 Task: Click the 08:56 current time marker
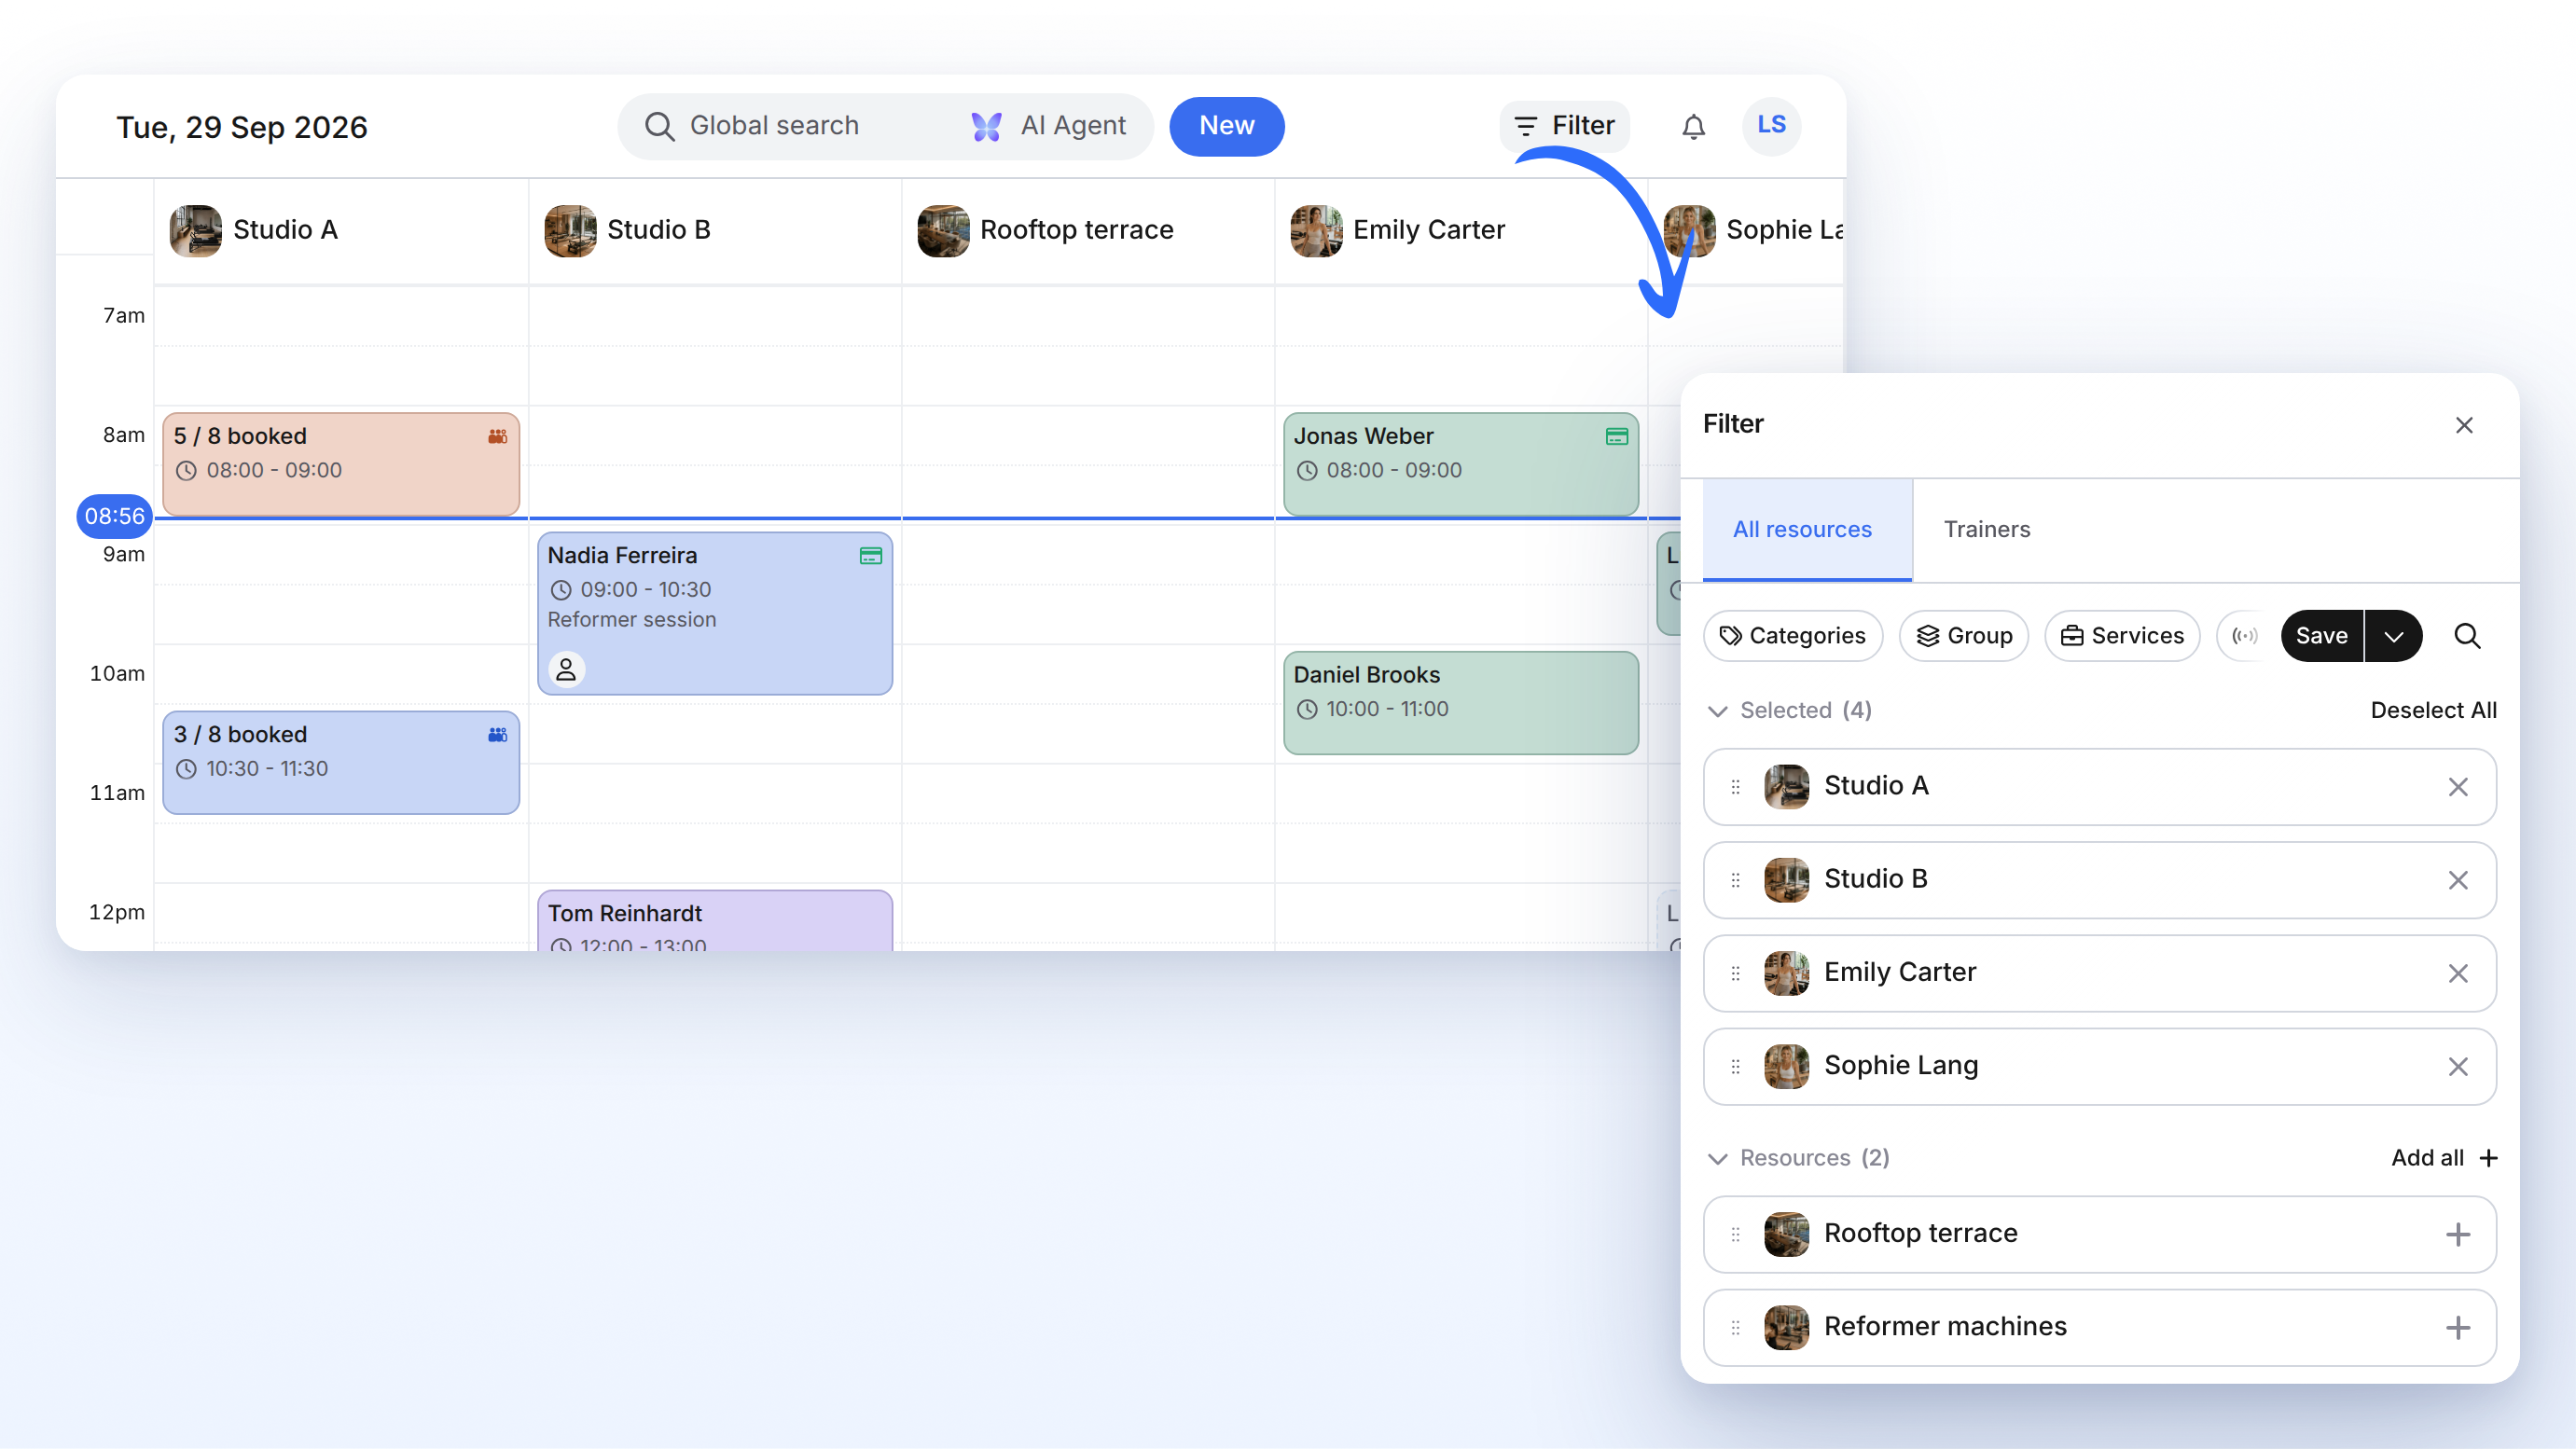pyautogui.click(x=114, y=516)
